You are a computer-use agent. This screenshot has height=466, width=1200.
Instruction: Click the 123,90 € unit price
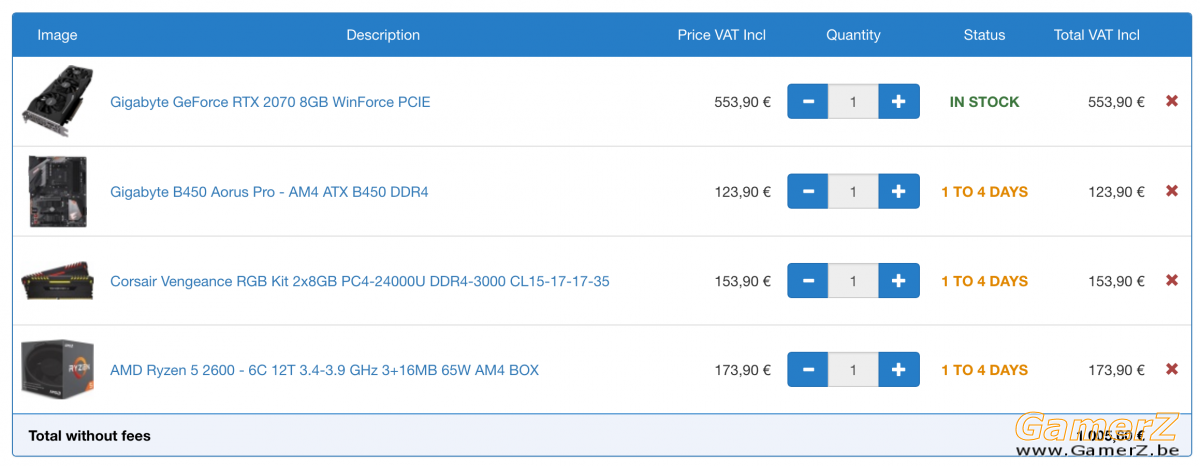[742, 192]
